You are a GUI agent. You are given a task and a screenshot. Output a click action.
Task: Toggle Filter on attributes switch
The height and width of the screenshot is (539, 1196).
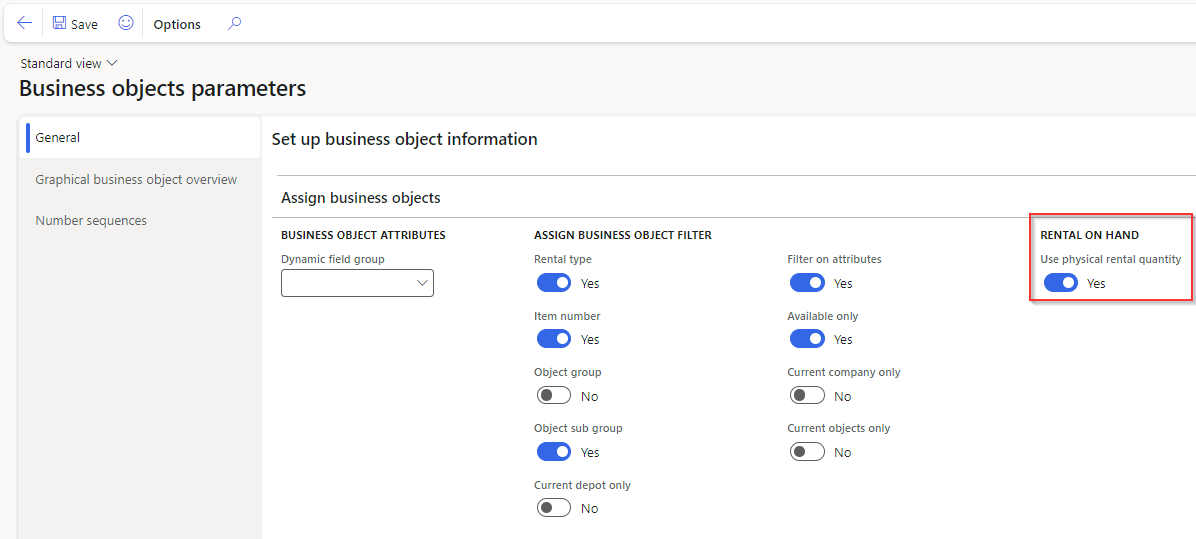(x=807, y=283)
